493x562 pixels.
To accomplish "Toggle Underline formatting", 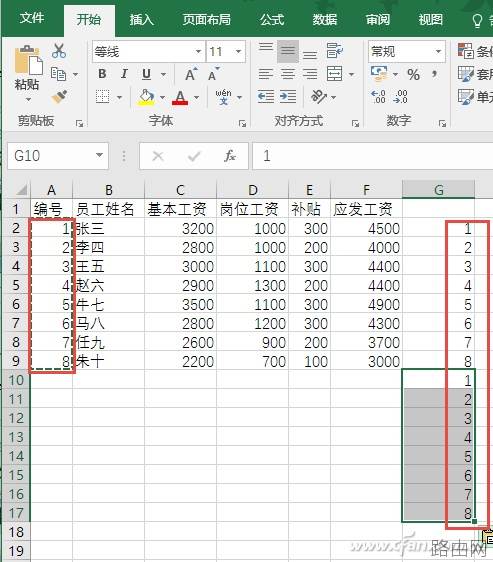I will (x=146, y=74).
